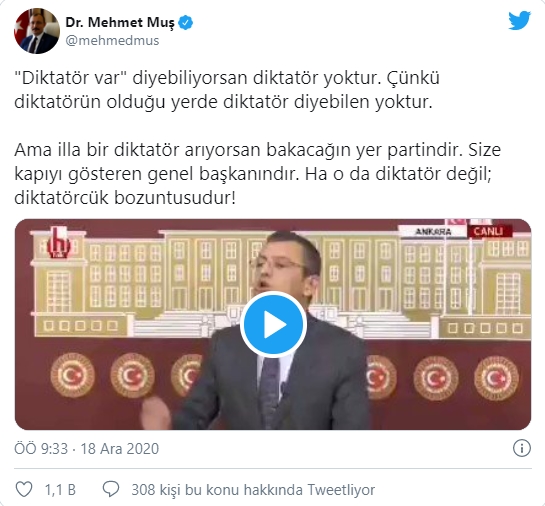Click the blue verified badge
This screenshot has width=545, height=506.
(x=186, y=23)
